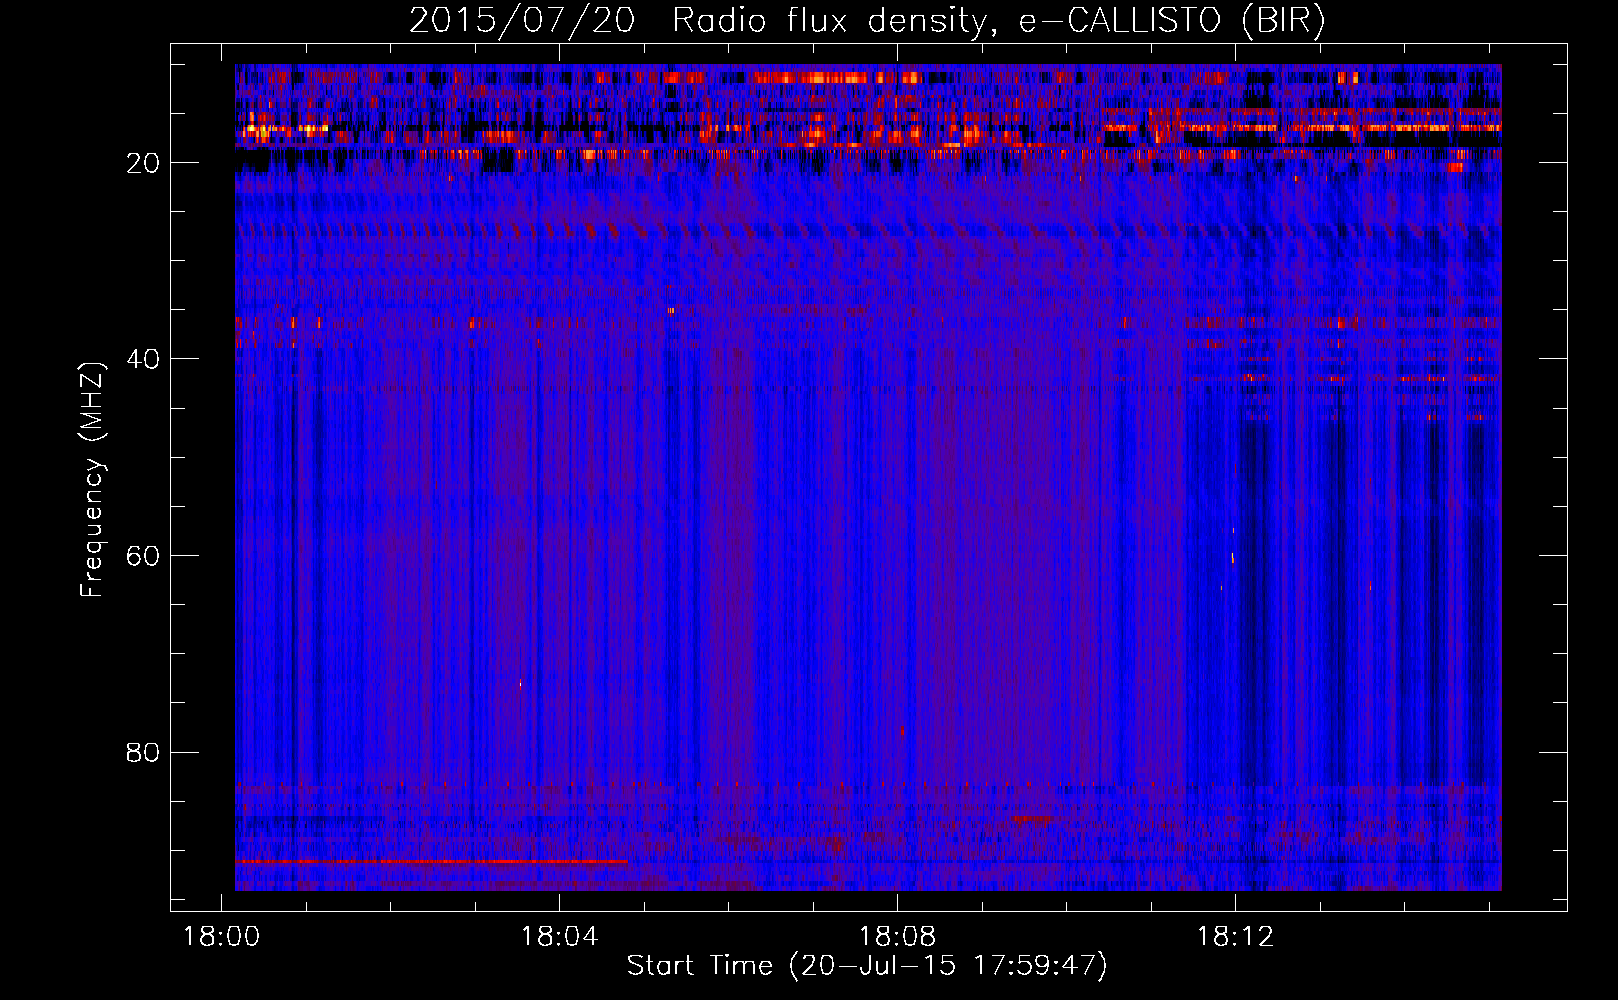1618x1000 pixels.
Task: Click the plot title 'Radio flux density, e-CALLISTO (BIR)'
Action: point(998,21)
